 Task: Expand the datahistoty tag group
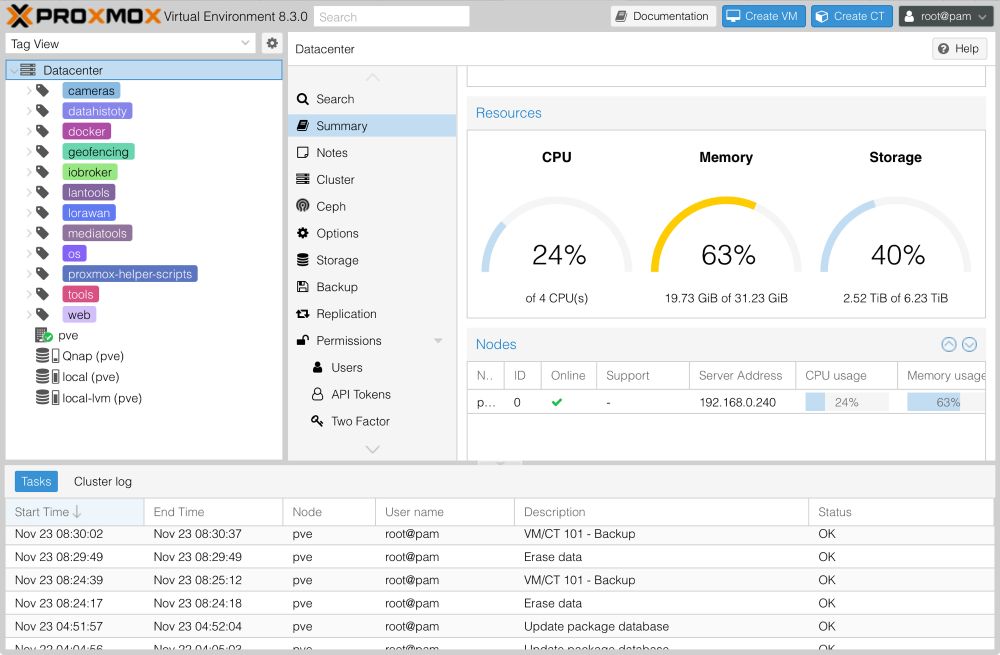click(x=29, y=111)
